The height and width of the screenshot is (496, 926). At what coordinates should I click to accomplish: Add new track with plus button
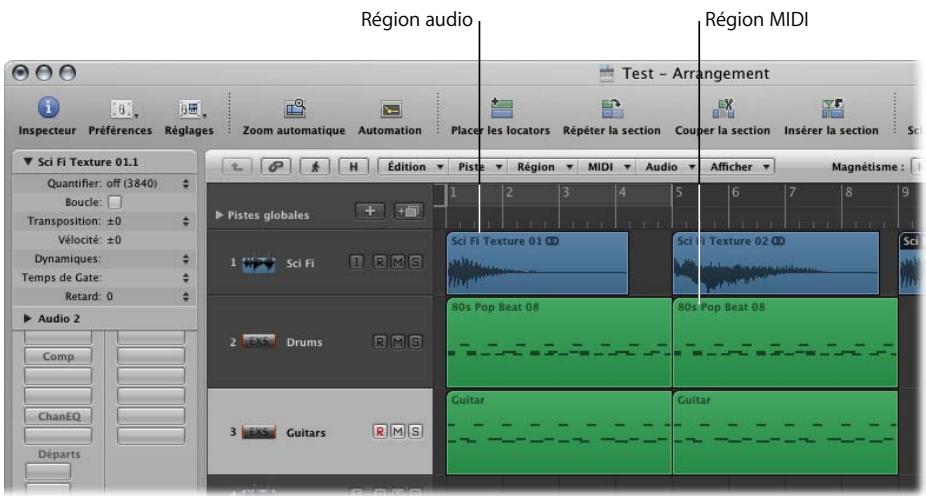coord(370,211)
